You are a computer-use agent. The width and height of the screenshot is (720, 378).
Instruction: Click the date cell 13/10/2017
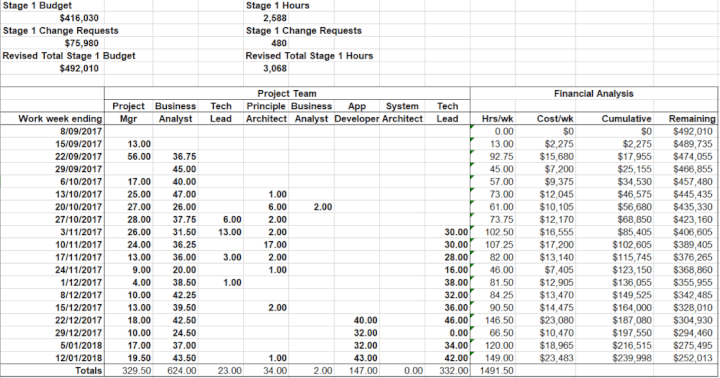pos(79,194)
